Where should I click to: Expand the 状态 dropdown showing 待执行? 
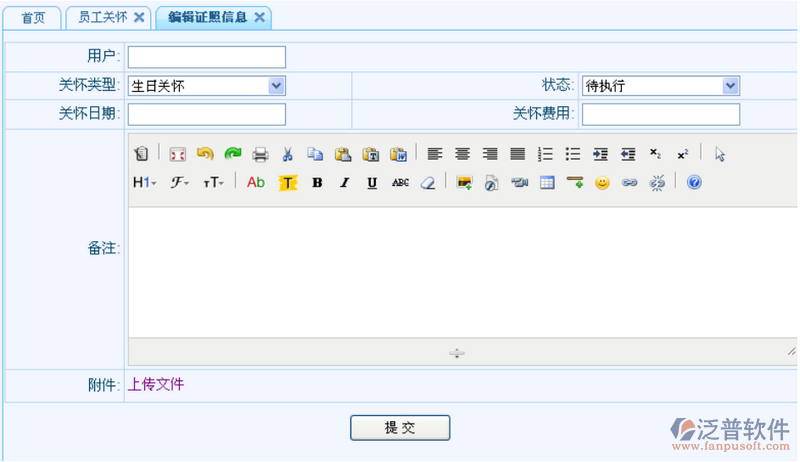pos(660,86)
